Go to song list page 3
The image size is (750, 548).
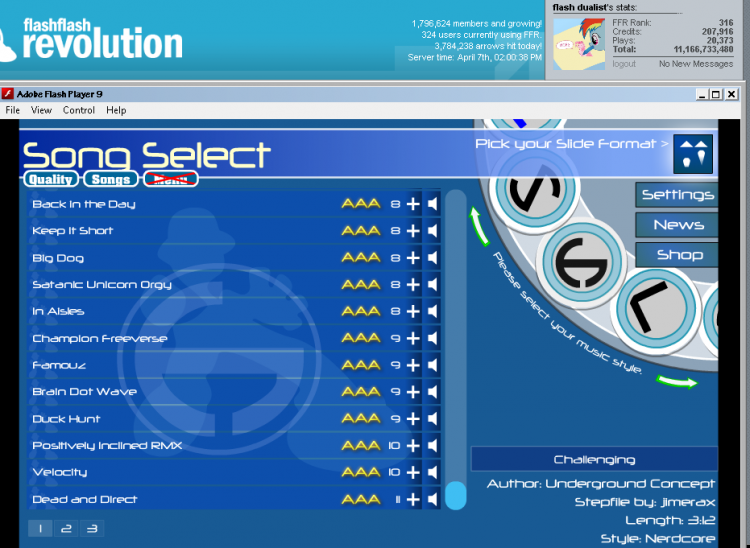tap(92, 528)
